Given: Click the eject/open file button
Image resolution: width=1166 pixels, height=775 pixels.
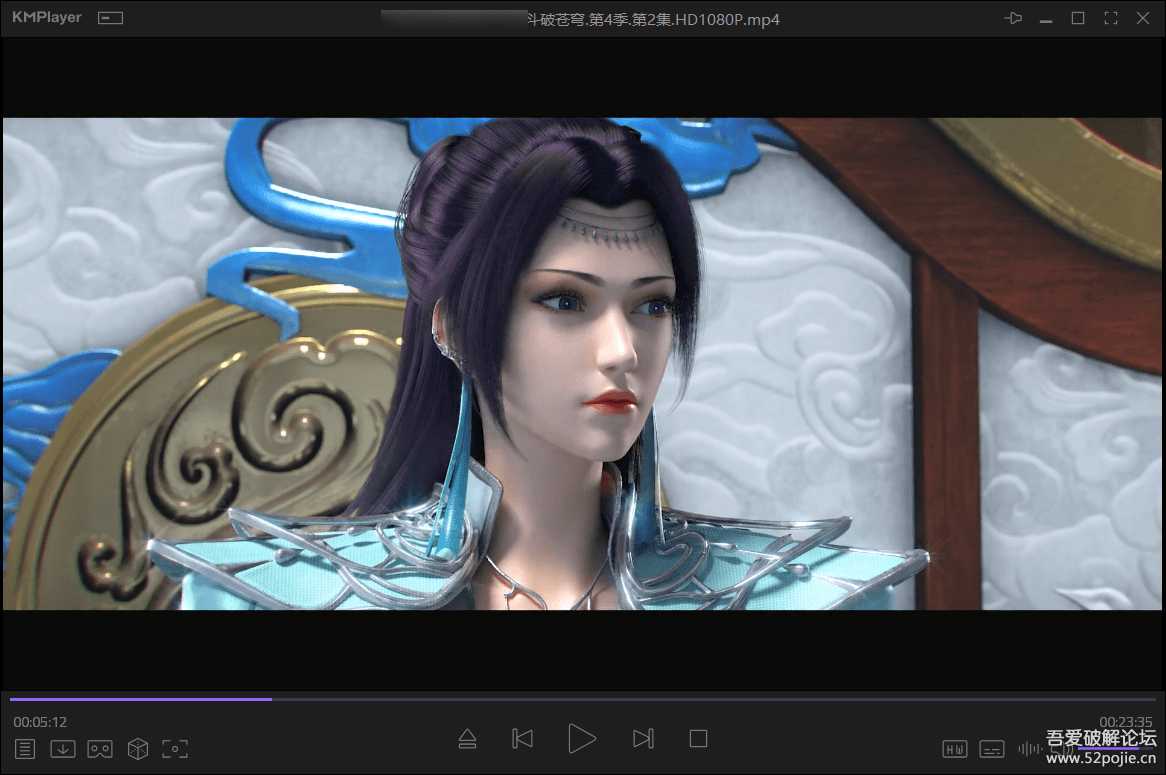Looking at the screenshot, I should tap(467, 739).
